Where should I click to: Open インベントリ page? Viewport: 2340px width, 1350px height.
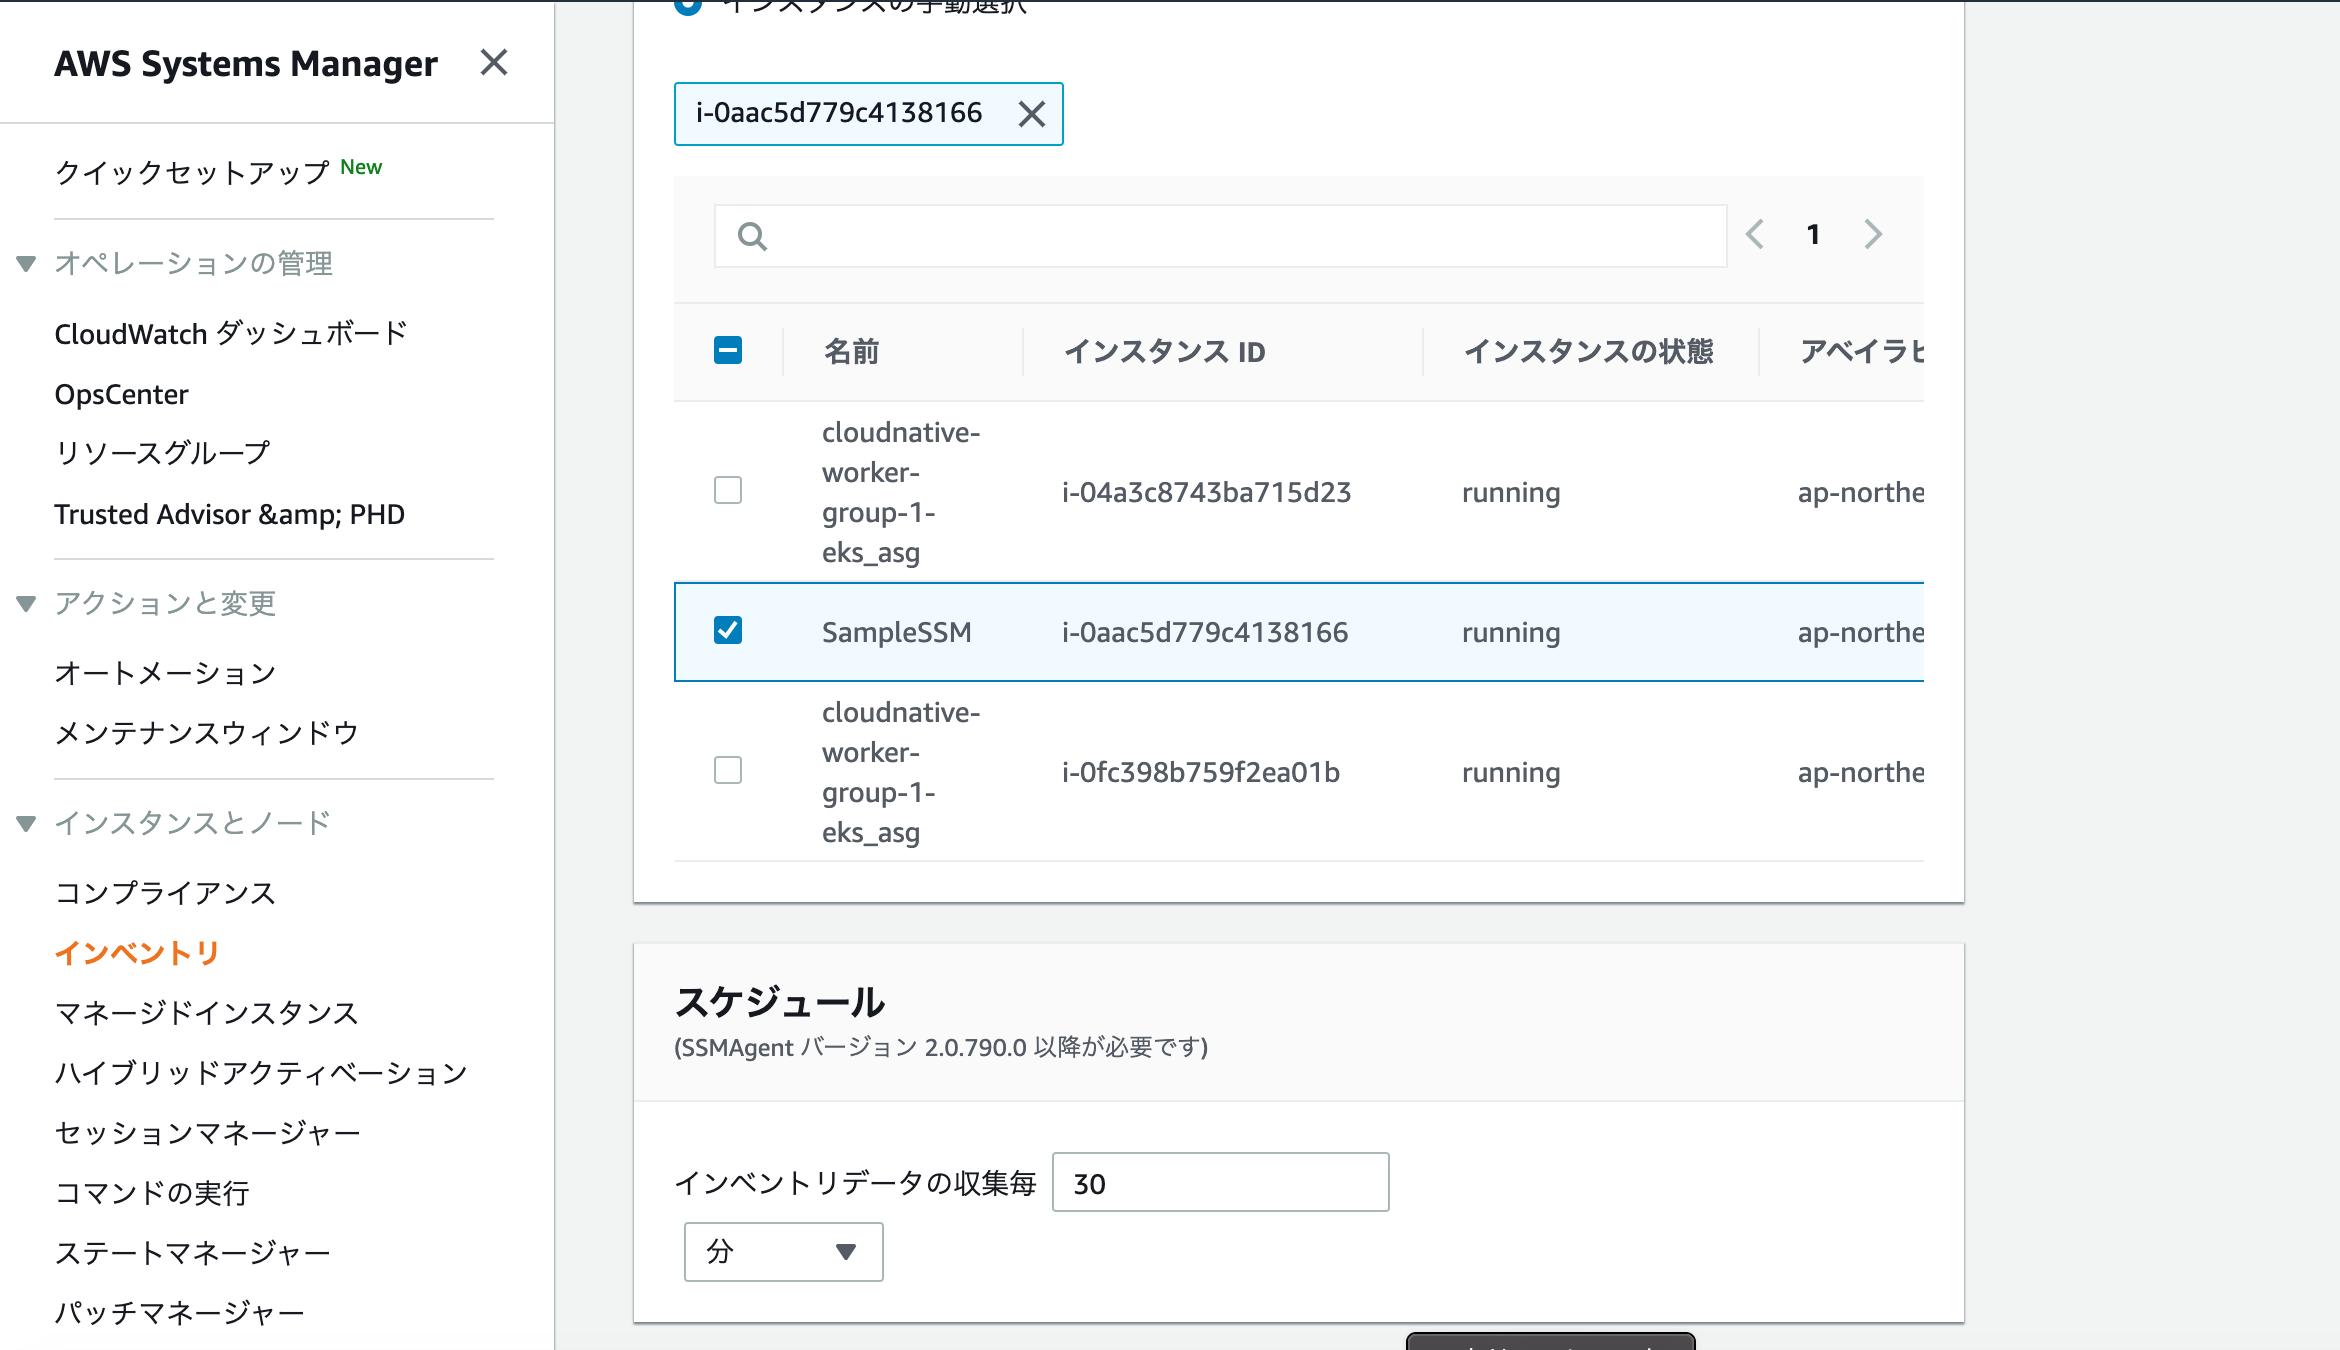point(137,953)
